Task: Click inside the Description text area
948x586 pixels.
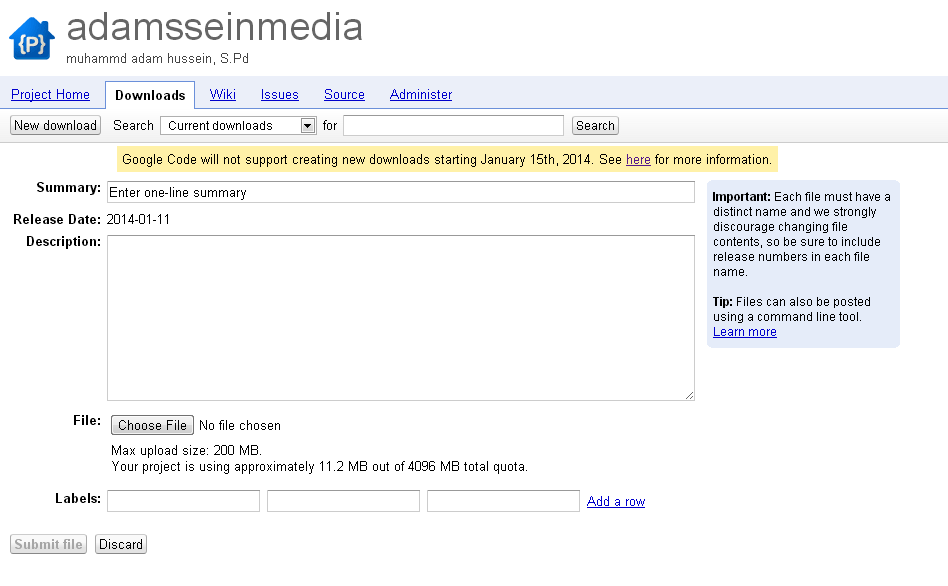Action: coord(401,317)
